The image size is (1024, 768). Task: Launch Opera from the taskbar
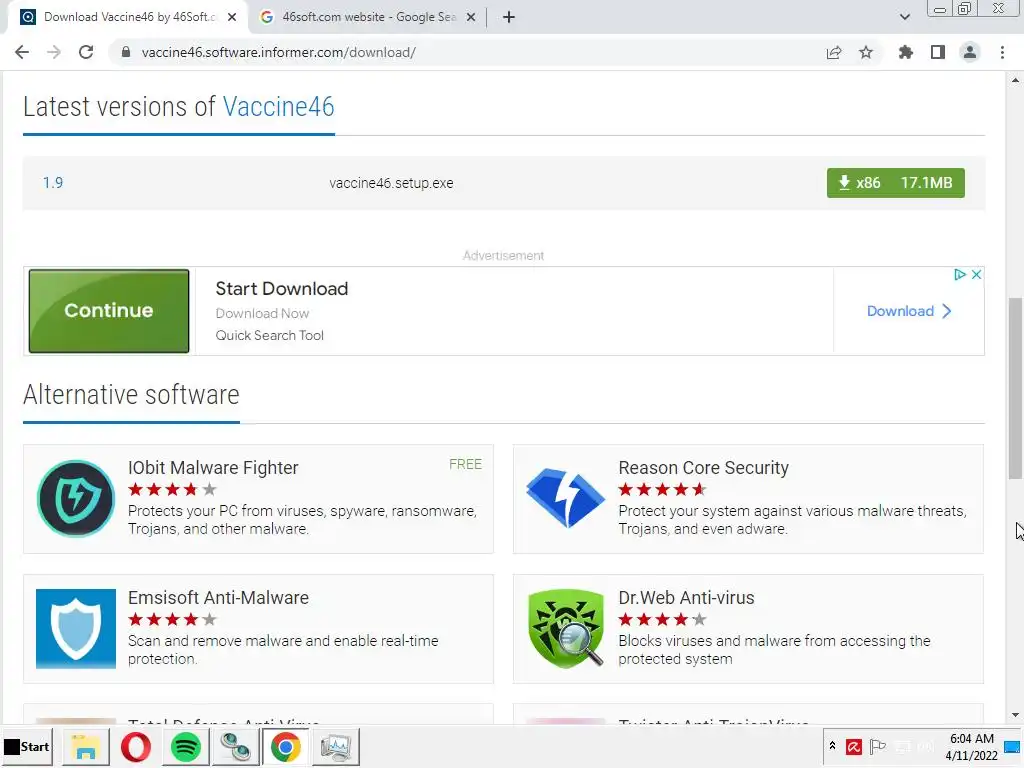(136, 746)
